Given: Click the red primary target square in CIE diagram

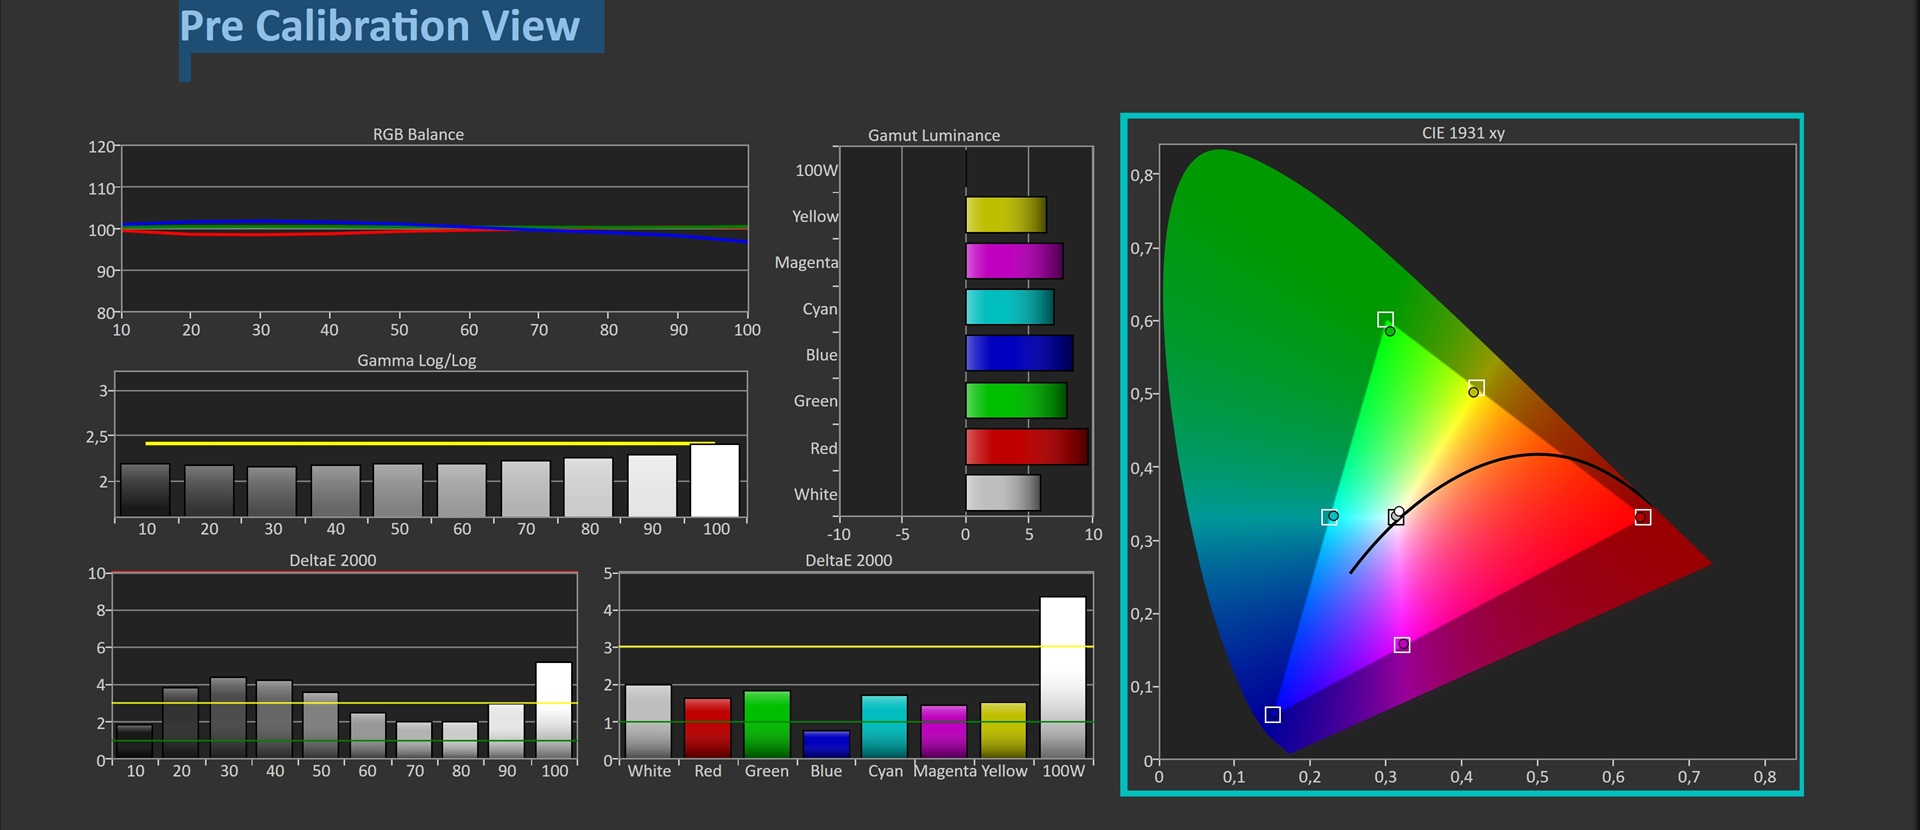Looking at the screenshot, I should [x=1642, y=517].
